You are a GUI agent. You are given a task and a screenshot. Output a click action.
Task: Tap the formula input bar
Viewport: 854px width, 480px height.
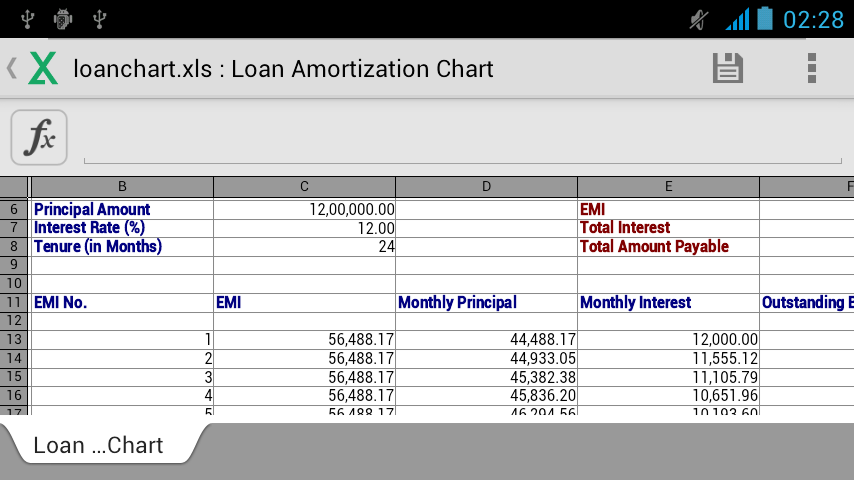click(x=463, y=137)
